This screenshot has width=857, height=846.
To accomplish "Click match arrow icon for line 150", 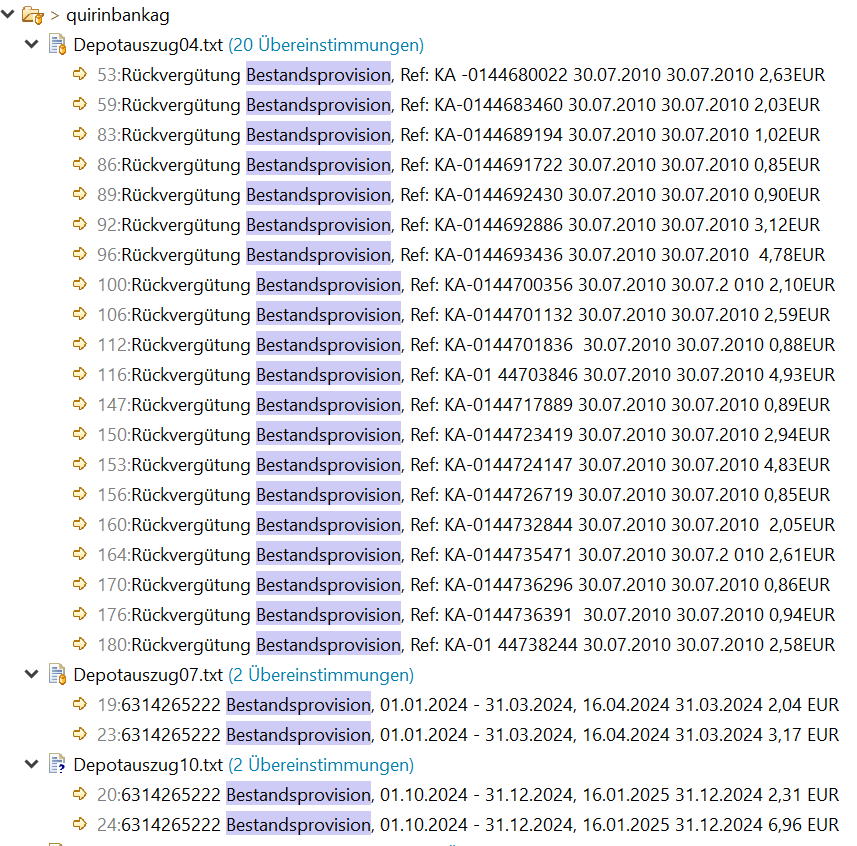I will pos(80,434).
